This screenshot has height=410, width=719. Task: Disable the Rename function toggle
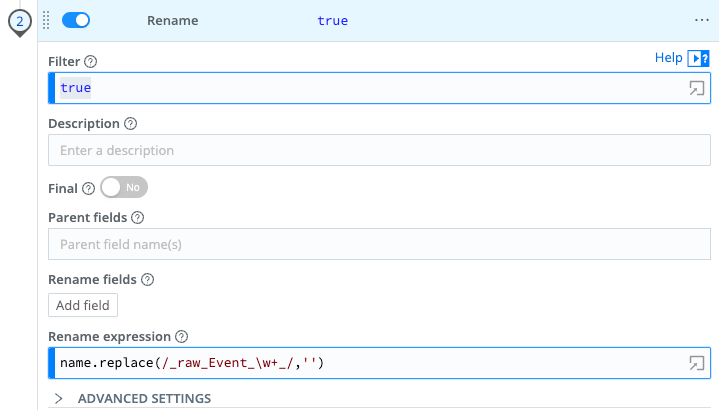point(76,20)
